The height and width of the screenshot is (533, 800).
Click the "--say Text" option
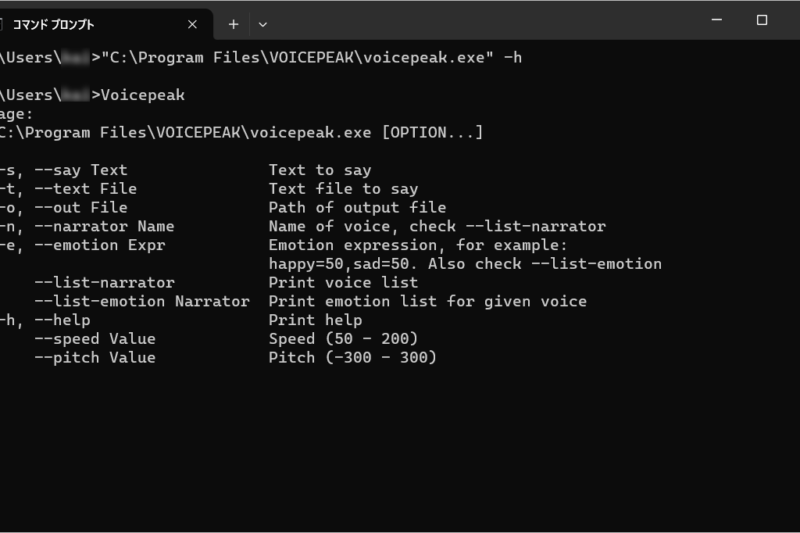coord(81,170)
